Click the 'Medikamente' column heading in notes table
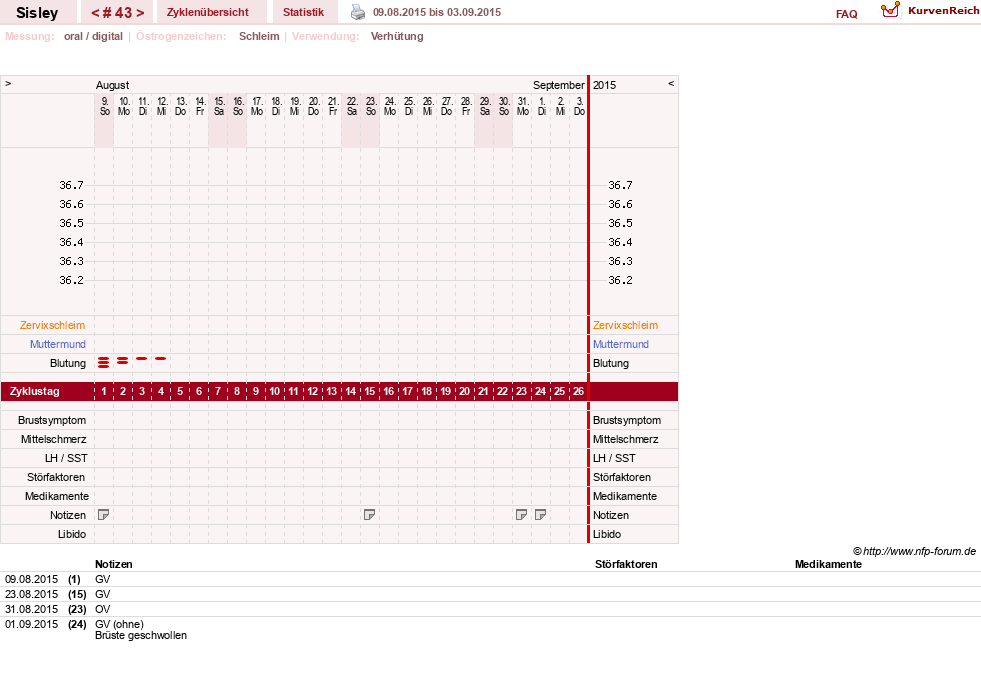 [828, 564]
